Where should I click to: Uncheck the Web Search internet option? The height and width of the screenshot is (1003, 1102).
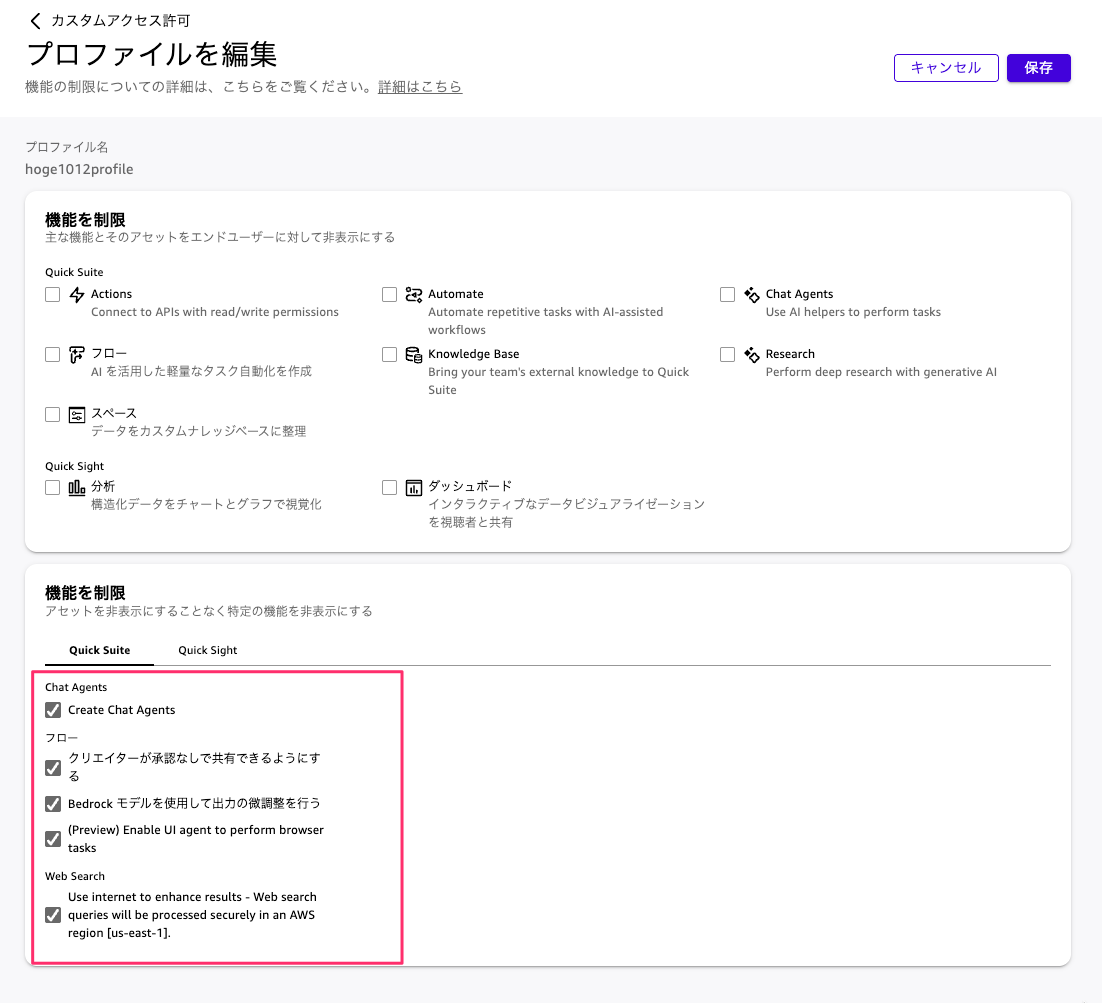(x=53, y=915)
